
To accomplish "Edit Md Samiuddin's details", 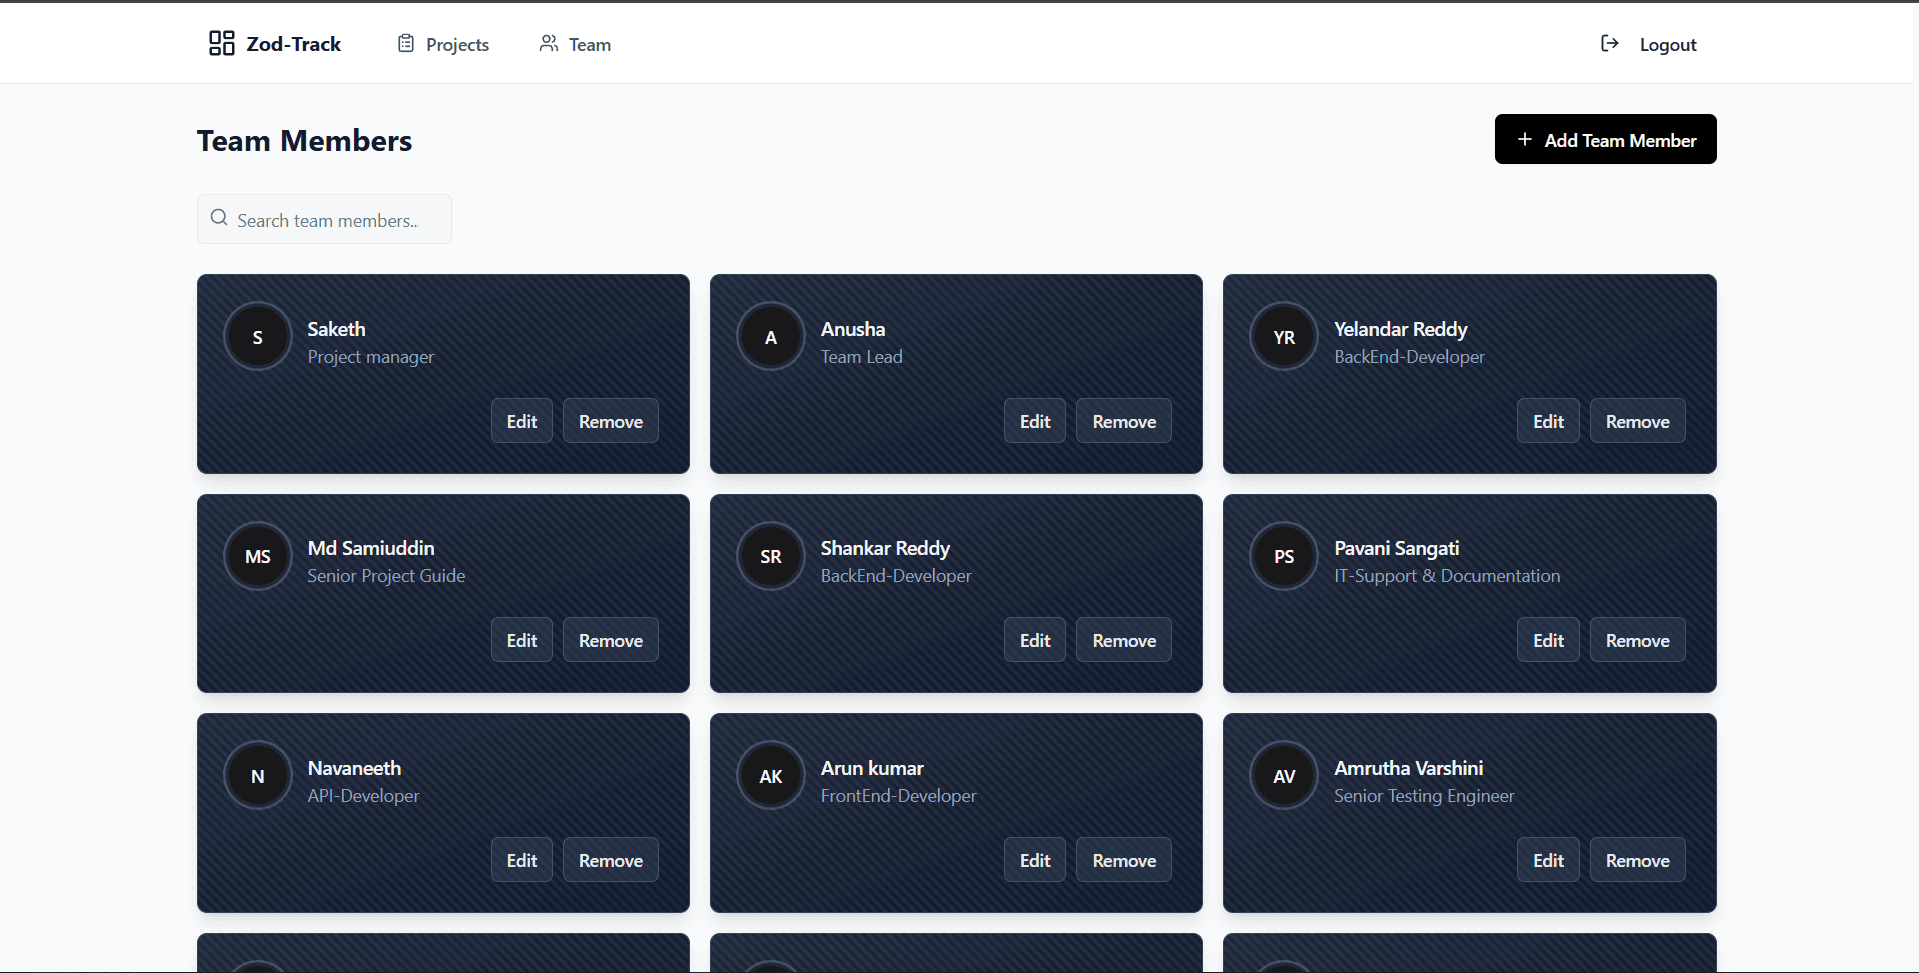I will (x=522, y=640).
